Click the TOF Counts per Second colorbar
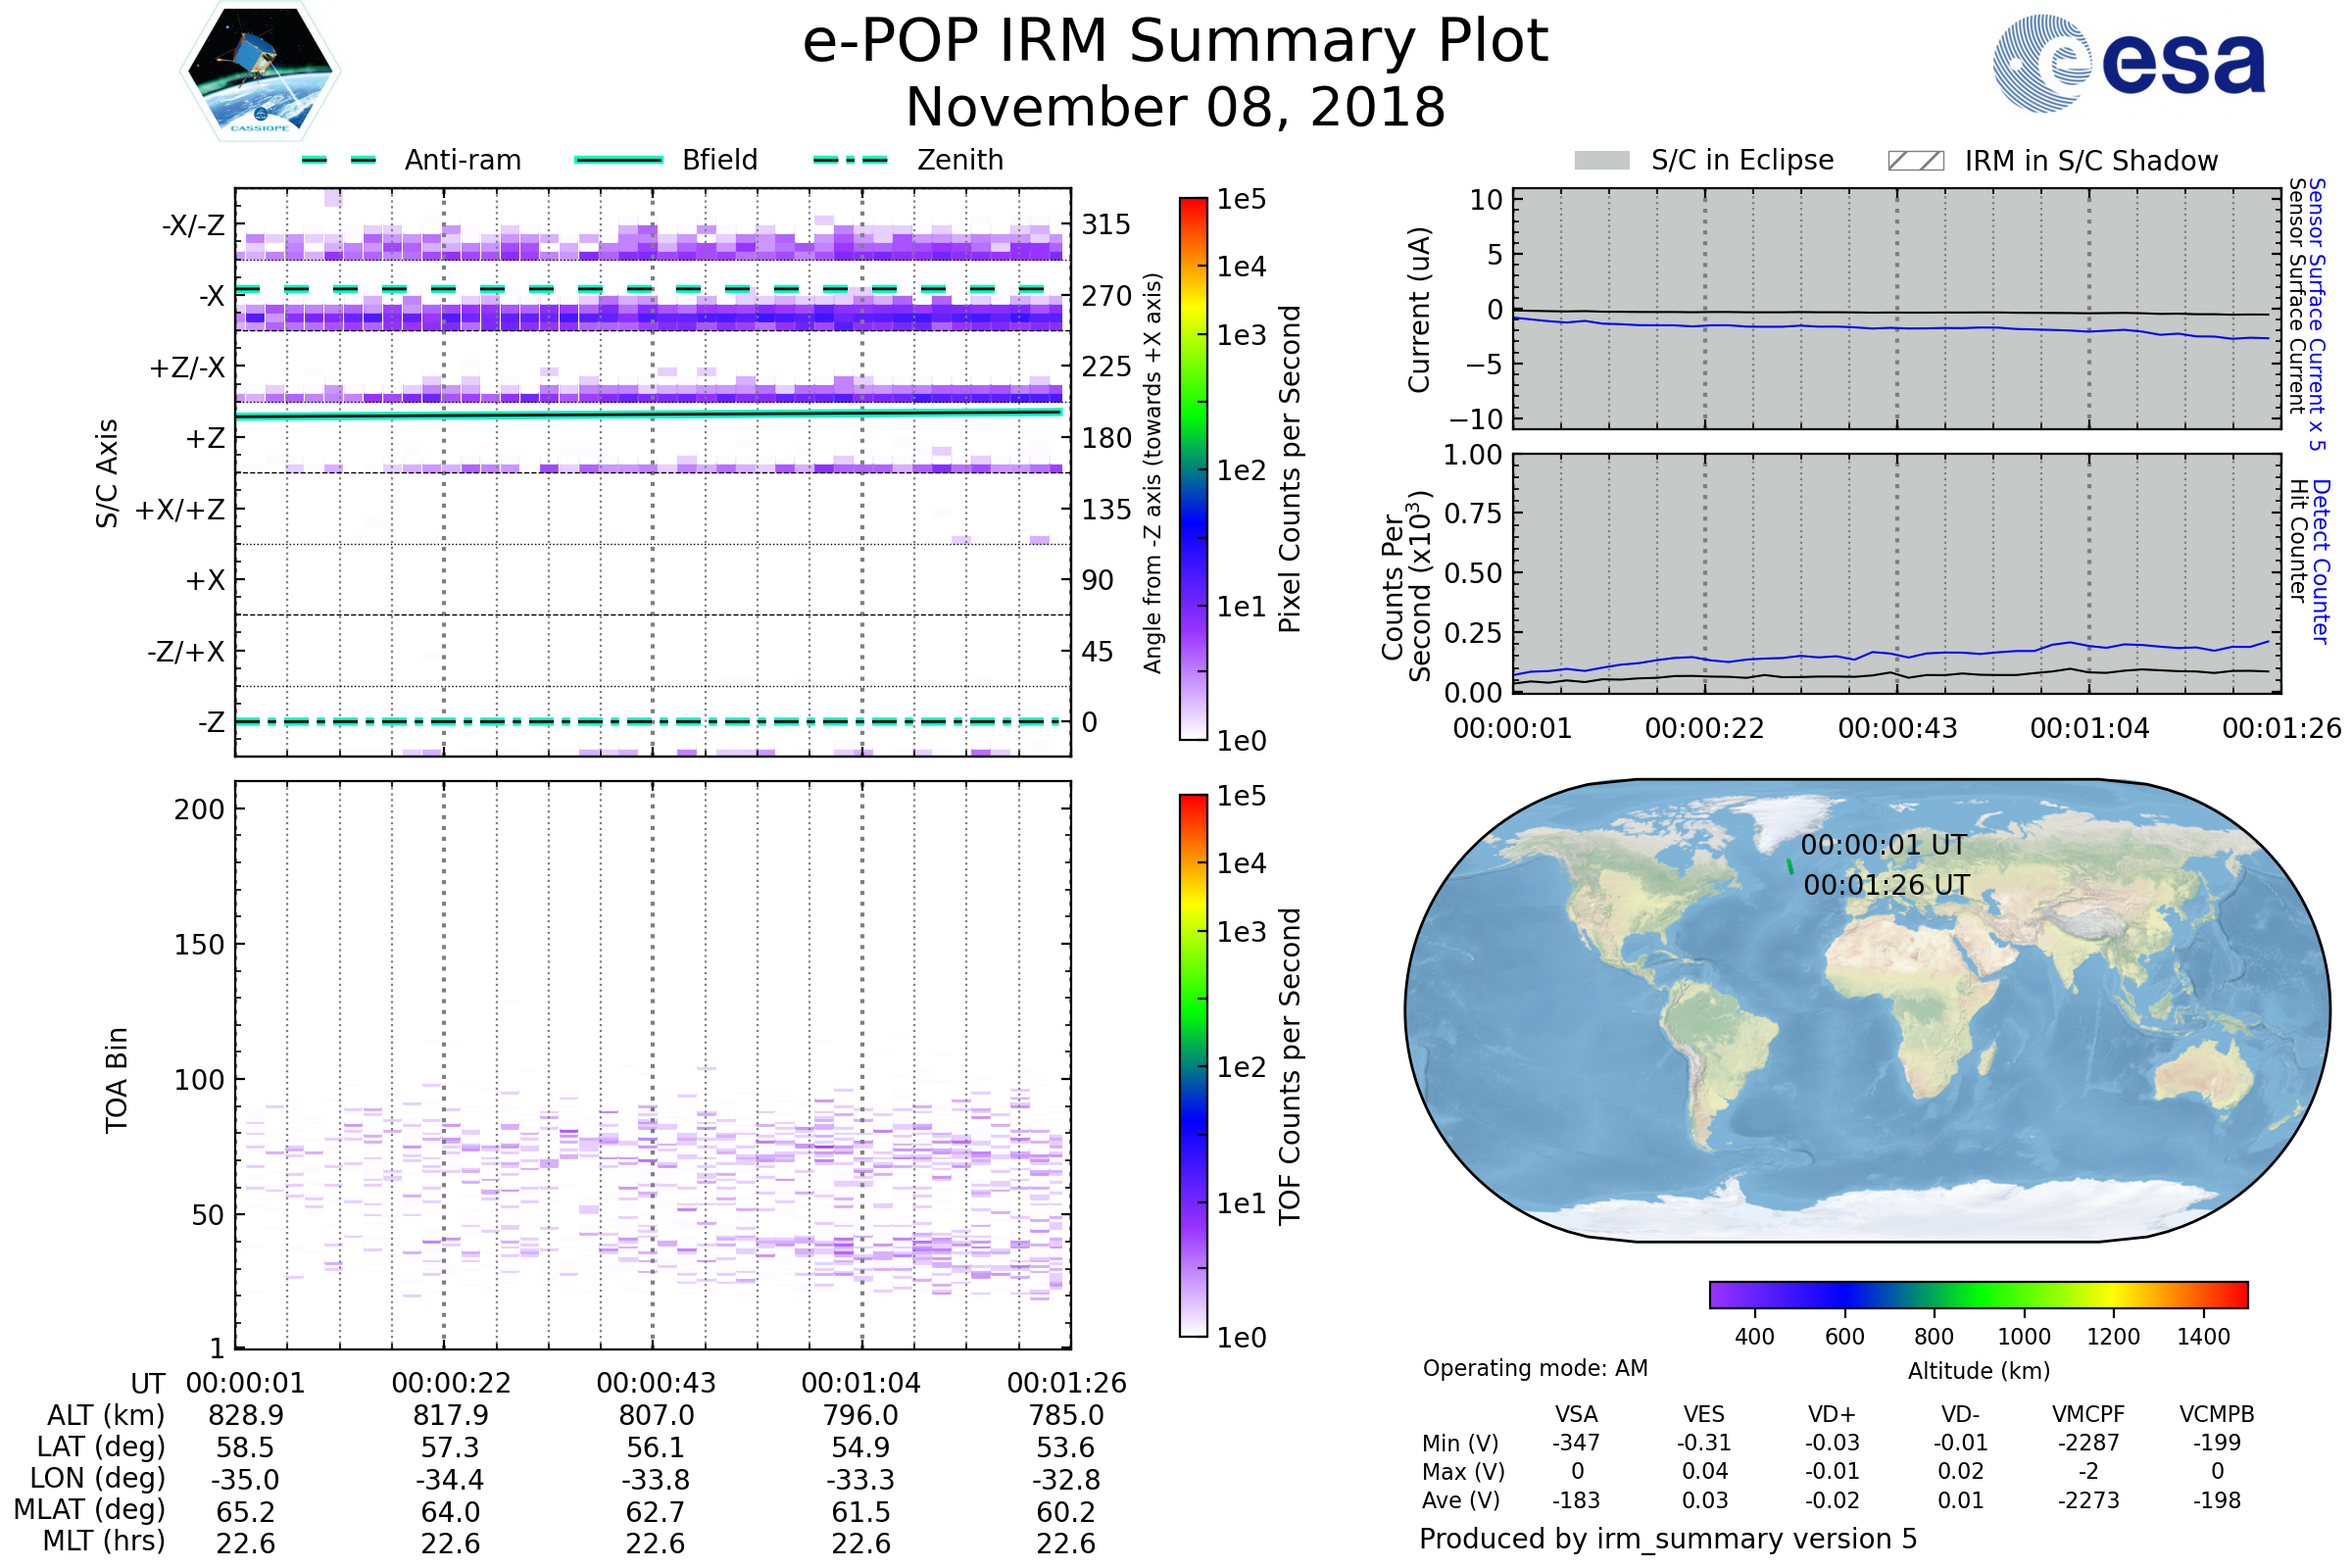The image size is (2352, 1568). point(1193,1065)
